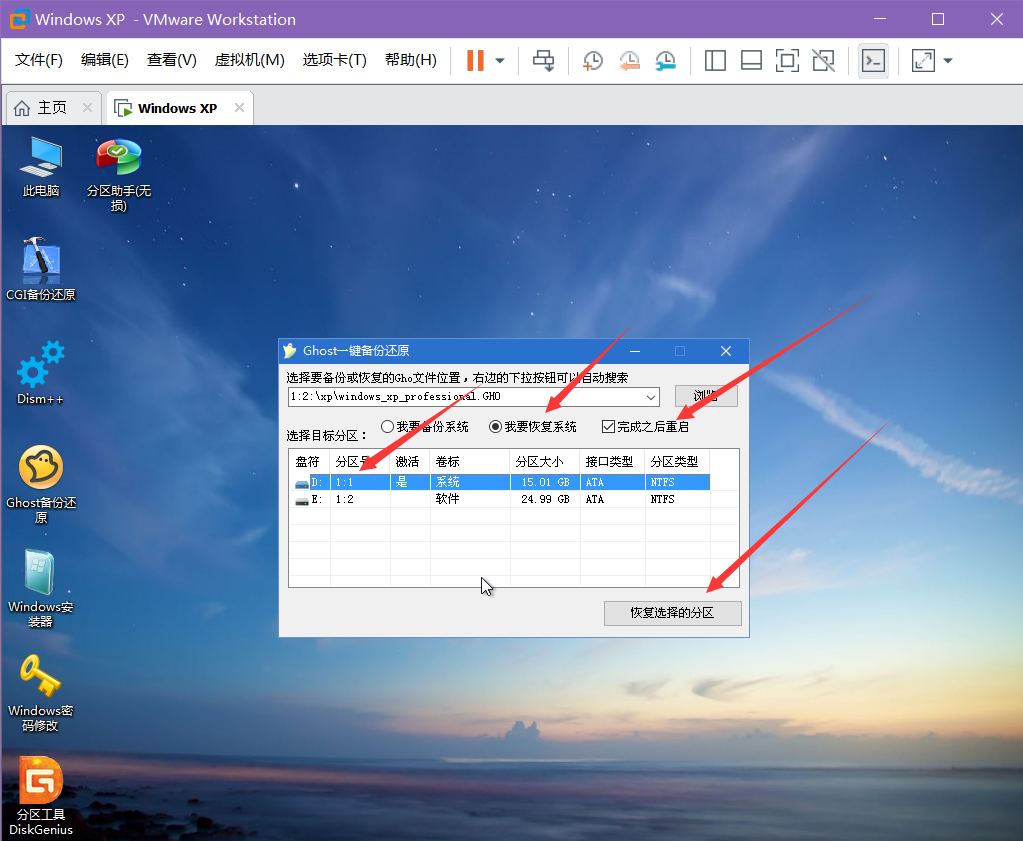This screenshot has height=841, width=1023.
Task: Select the 分区工具 DiskGenius desktop icon
Action: click(x=40, y=796)
